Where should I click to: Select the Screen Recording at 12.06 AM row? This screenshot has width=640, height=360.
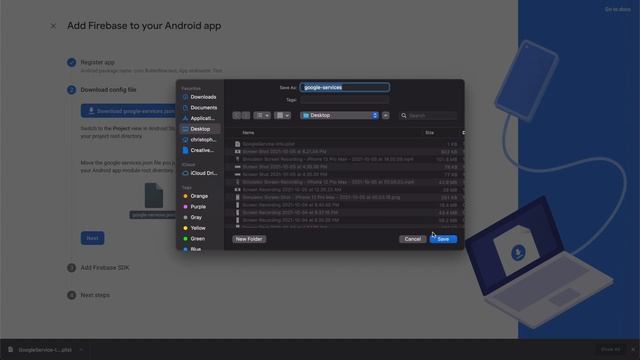(346, 190)
